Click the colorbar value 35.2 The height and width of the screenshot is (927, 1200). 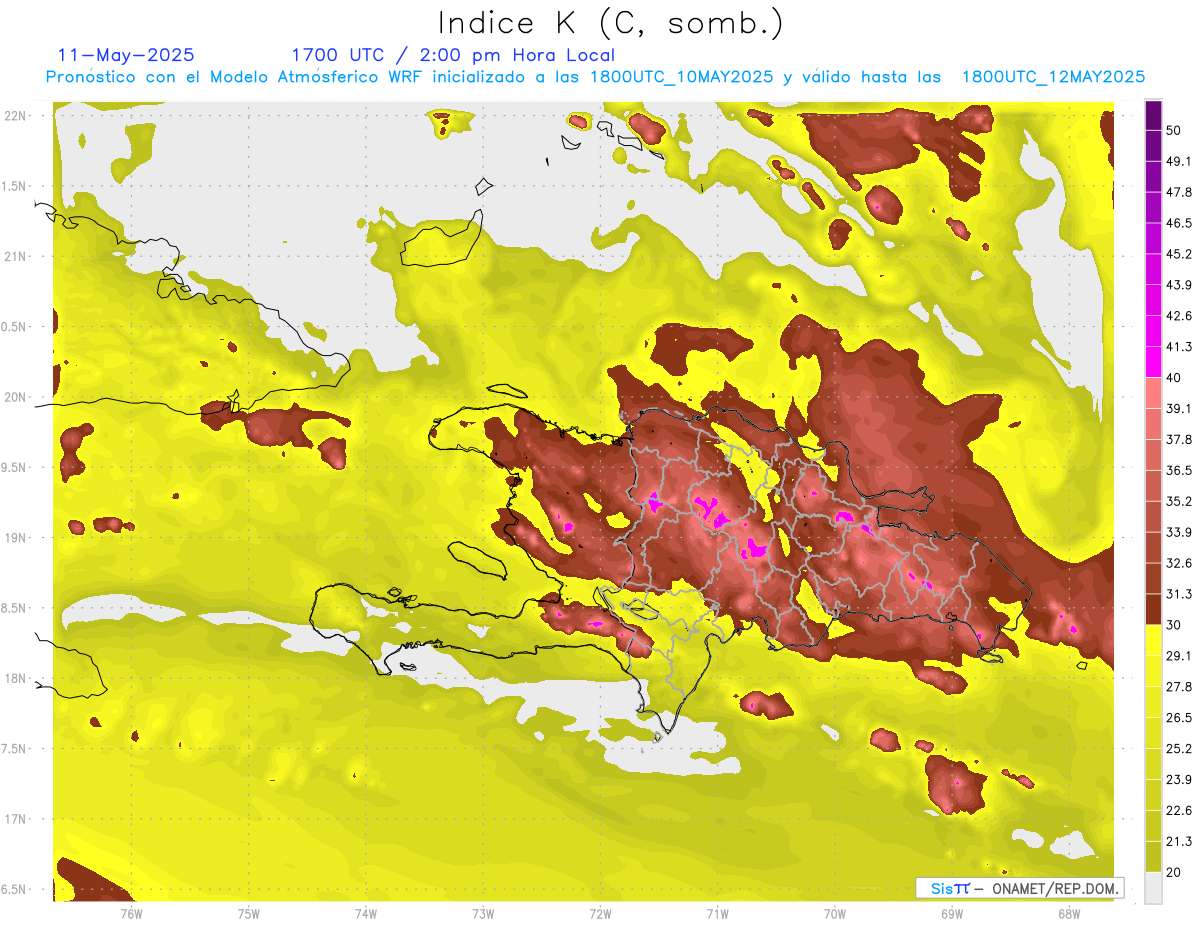click(1179, 501)
